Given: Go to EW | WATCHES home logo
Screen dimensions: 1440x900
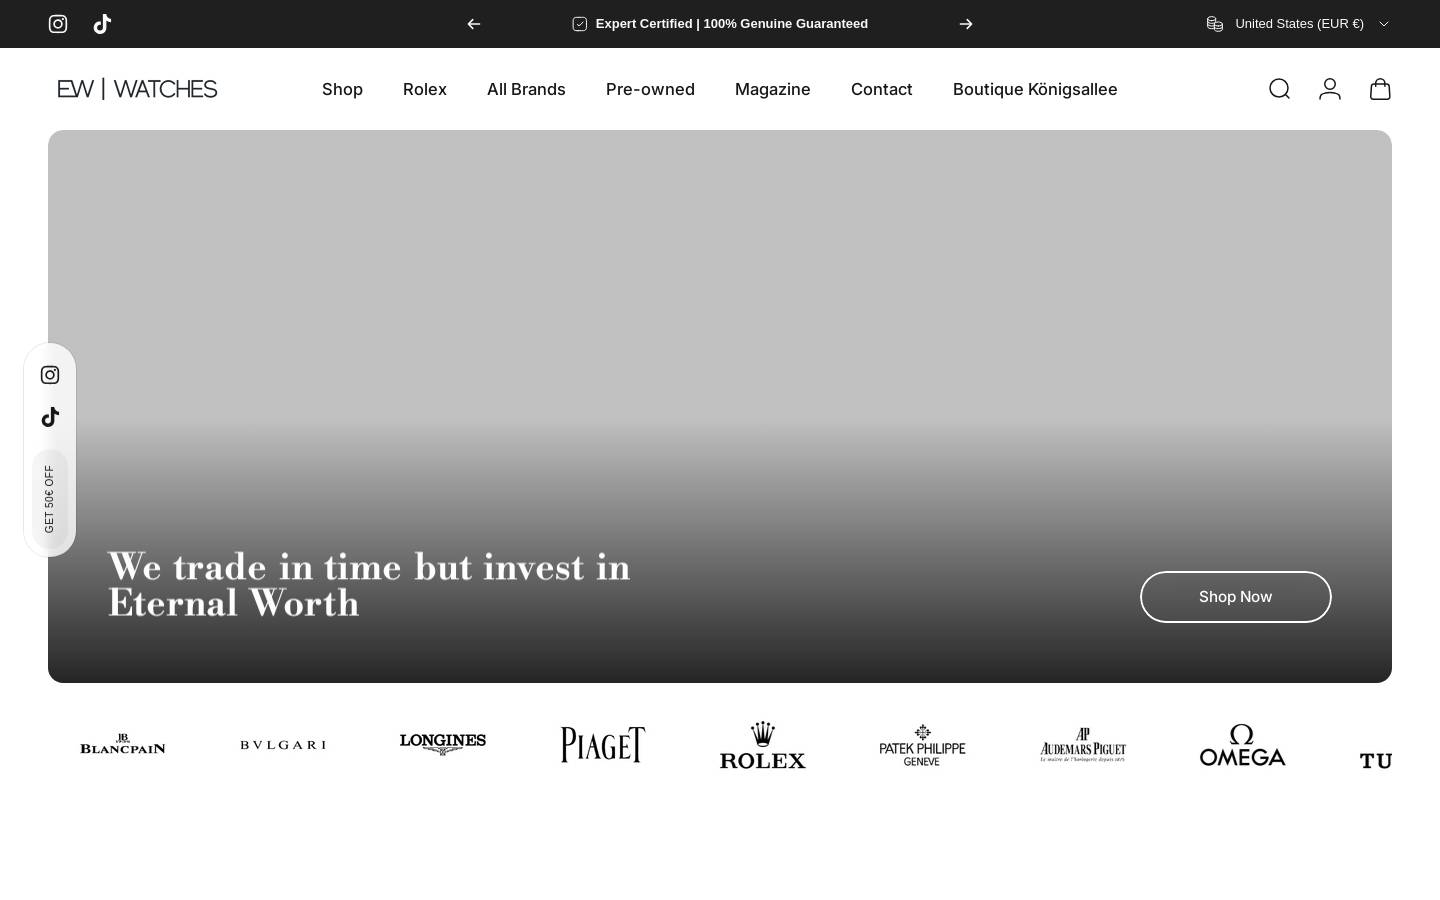Looking at the screenshot, I should [x=137, y=89].
